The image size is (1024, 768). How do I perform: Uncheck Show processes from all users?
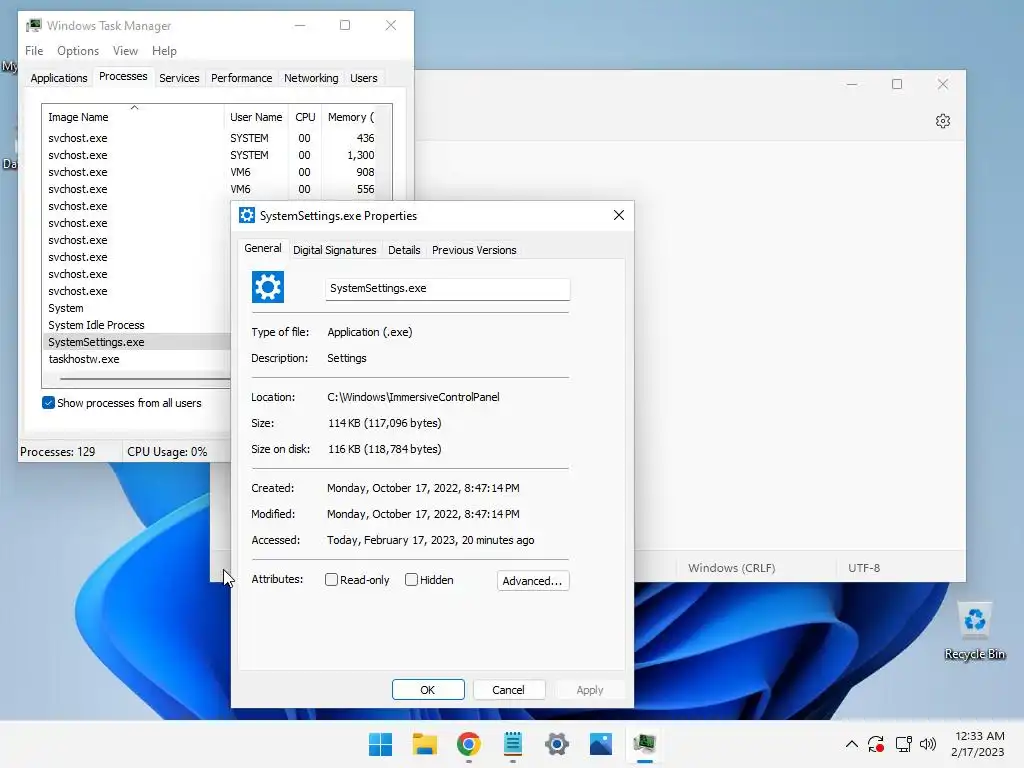pos(48,403)
